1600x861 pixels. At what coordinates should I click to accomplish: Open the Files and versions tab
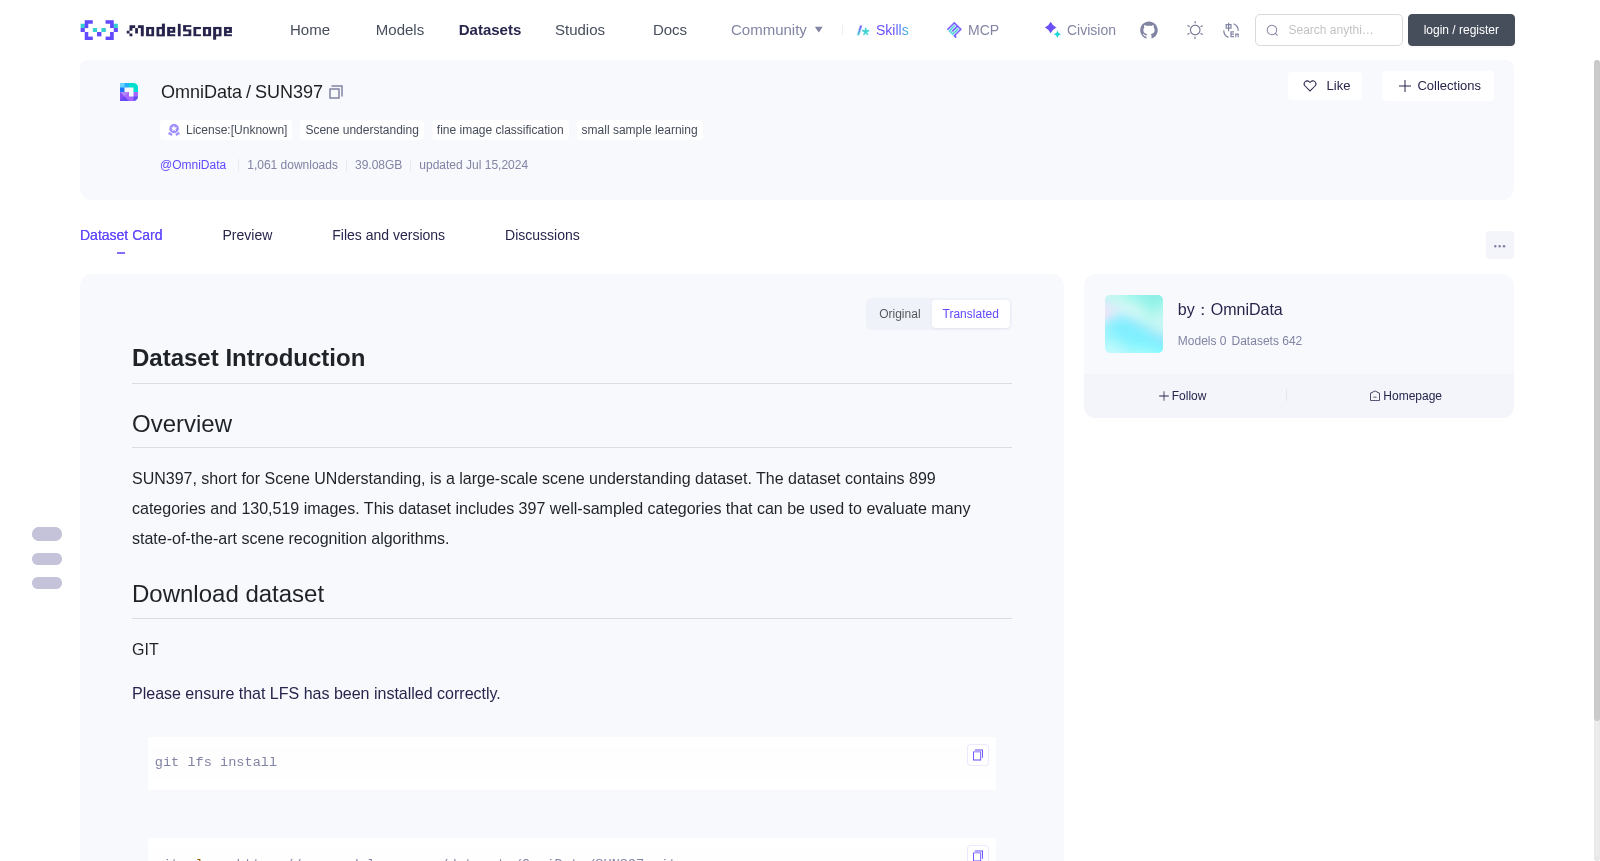(x=388, y=235)
